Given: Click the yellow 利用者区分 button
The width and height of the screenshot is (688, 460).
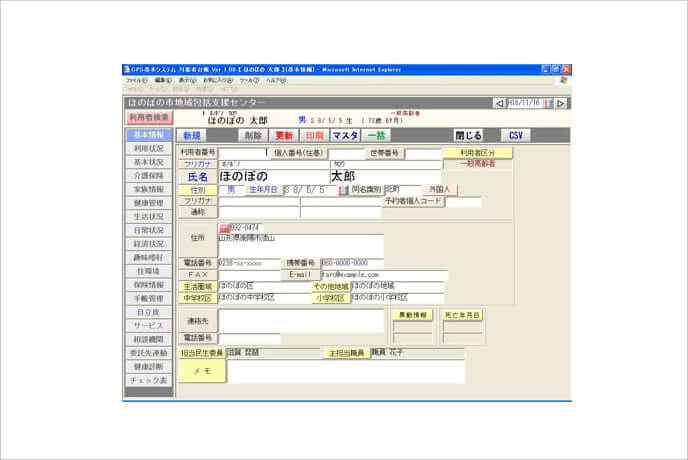Looking at the screenshot, I should point(477,153).
